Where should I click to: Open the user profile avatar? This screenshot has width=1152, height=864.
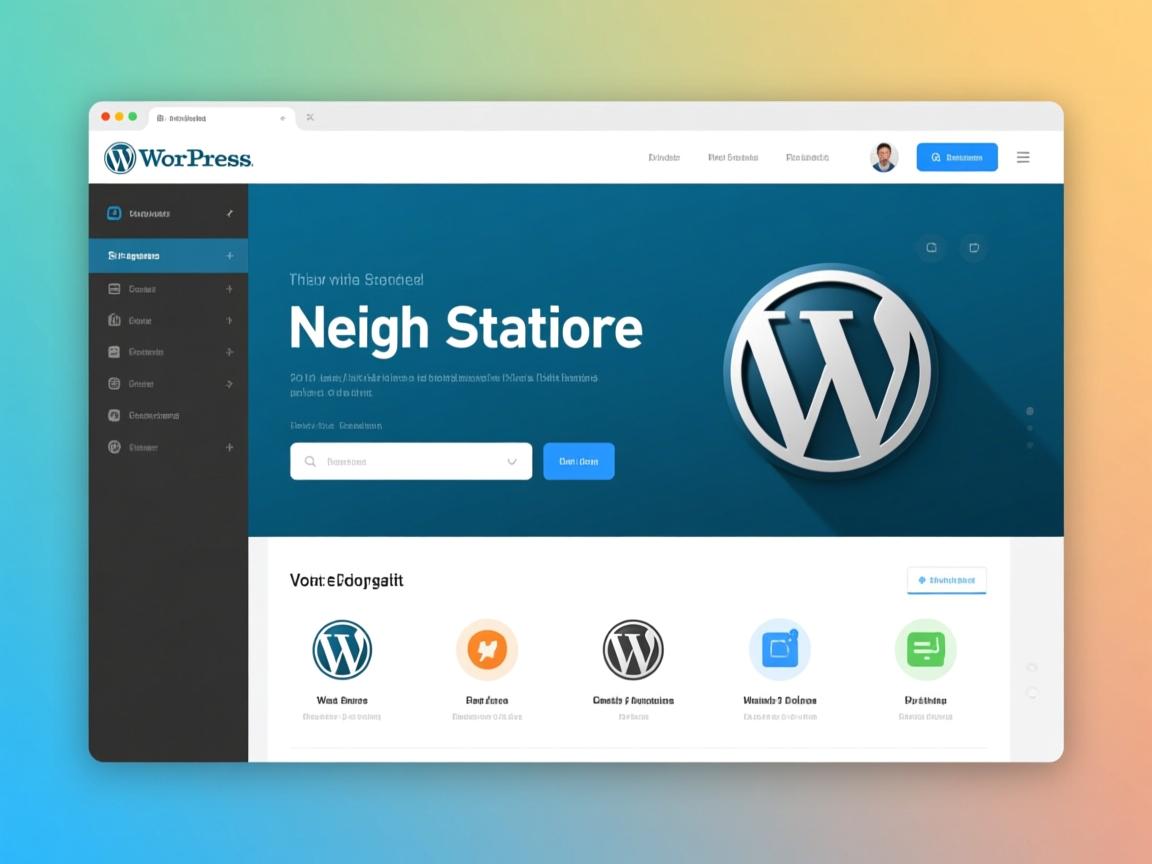click(x=884, y=157)
